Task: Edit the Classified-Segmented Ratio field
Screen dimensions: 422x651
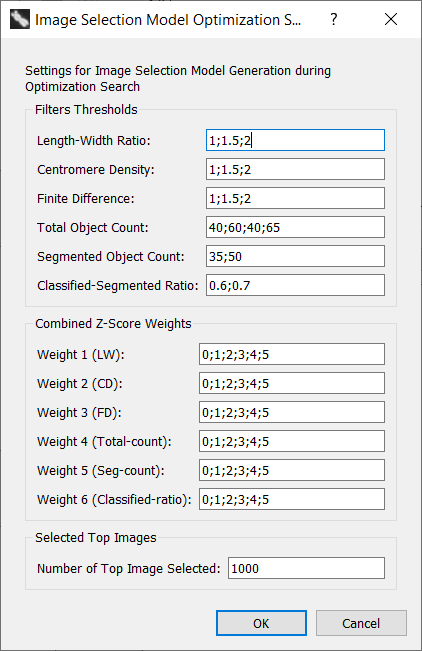Action: pyautogui.click(x=295, y=285)
